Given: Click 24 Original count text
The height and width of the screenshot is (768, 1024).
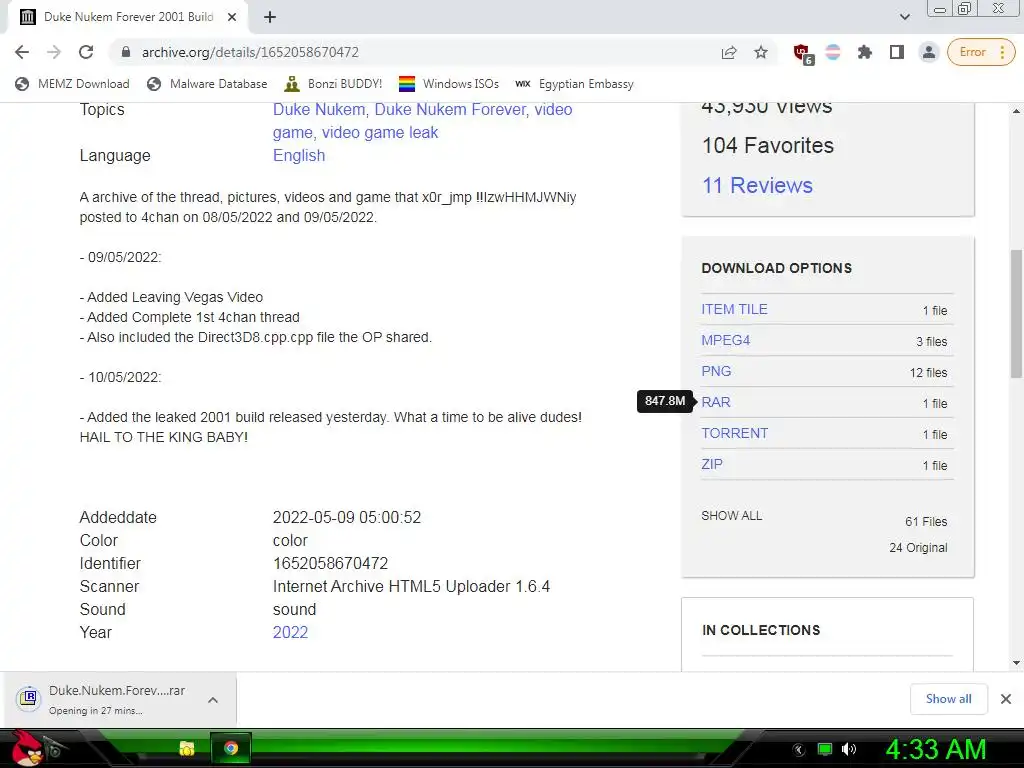Looking at the screenshot, I should [918, 548].
